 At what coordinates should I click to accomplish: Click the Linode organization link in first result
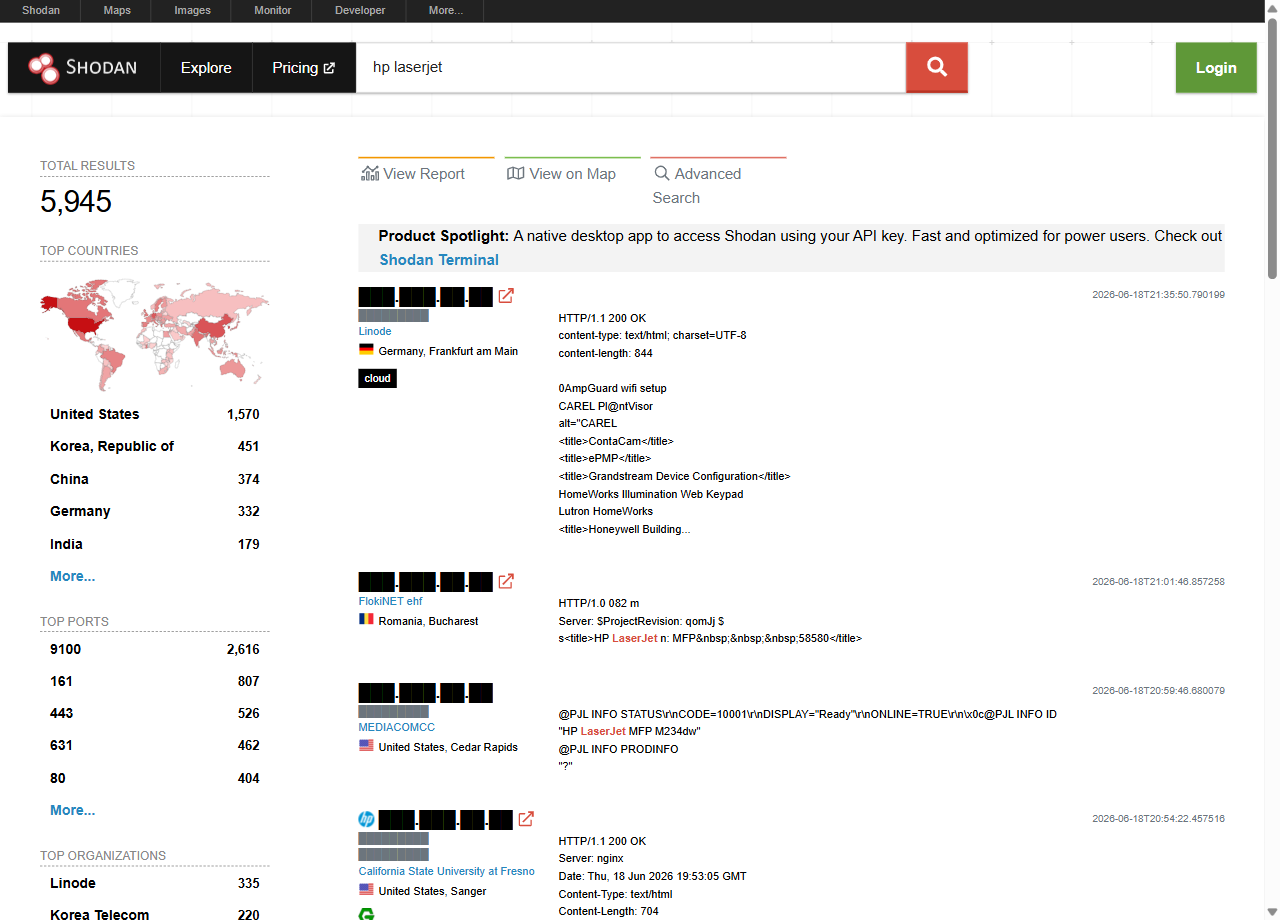tap(375, 331)
